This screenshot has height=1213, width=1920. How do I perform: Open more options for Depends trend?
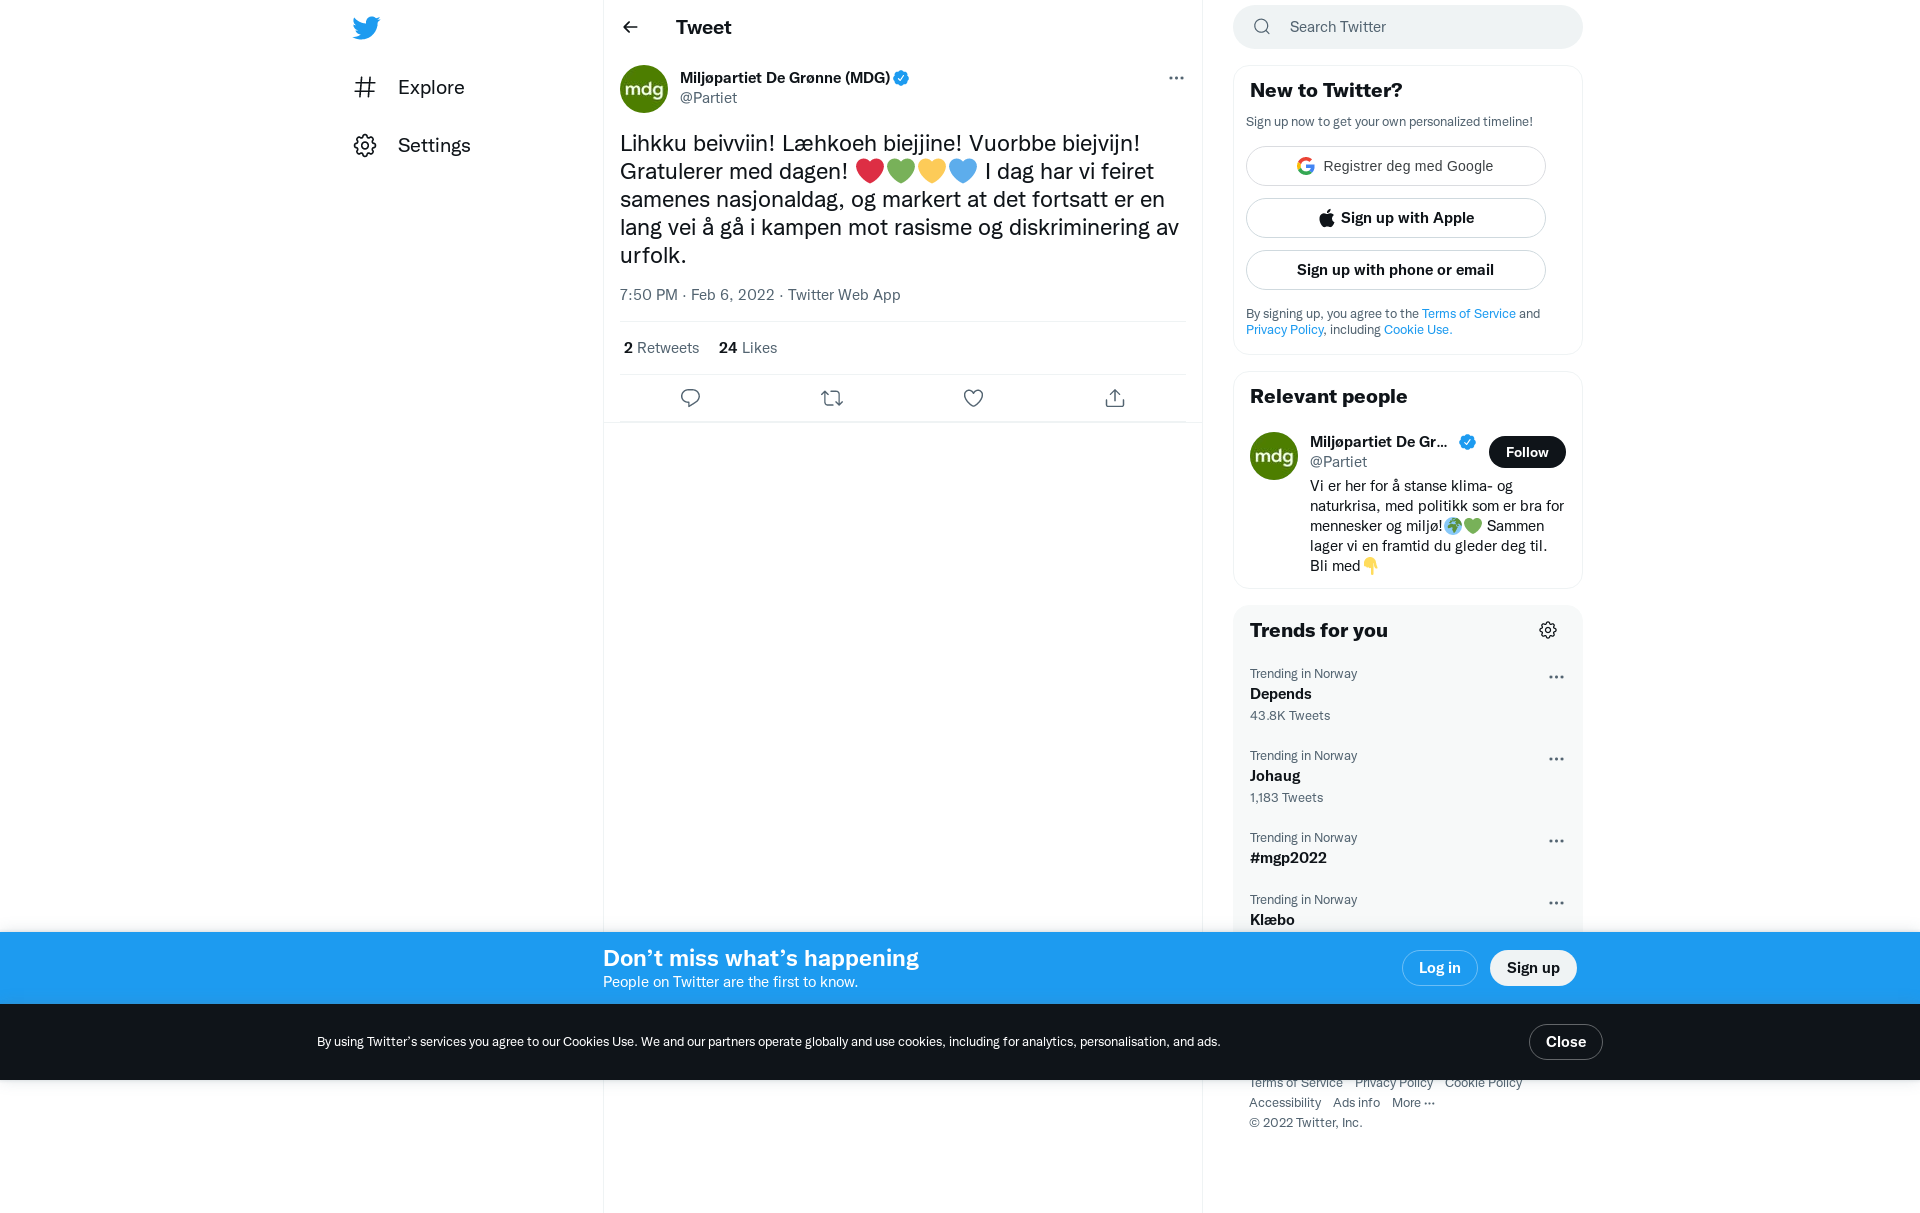point(1556,677)
